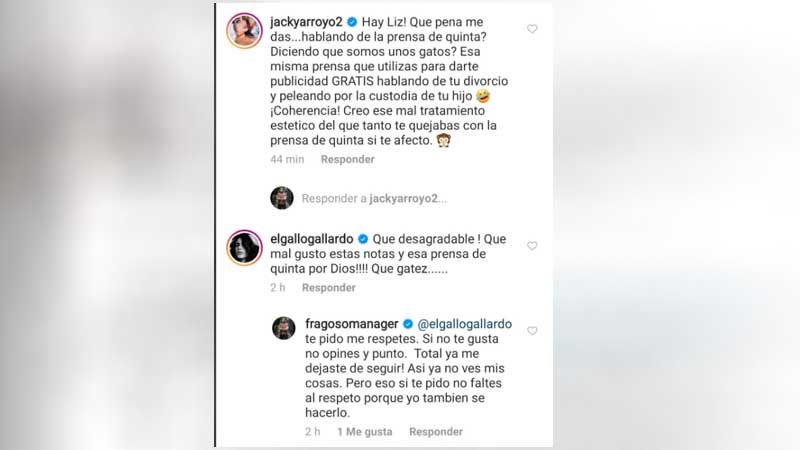800x450 pixels.
Task: Open jackyarroyo2's profile picture
Action: point(244,31)
